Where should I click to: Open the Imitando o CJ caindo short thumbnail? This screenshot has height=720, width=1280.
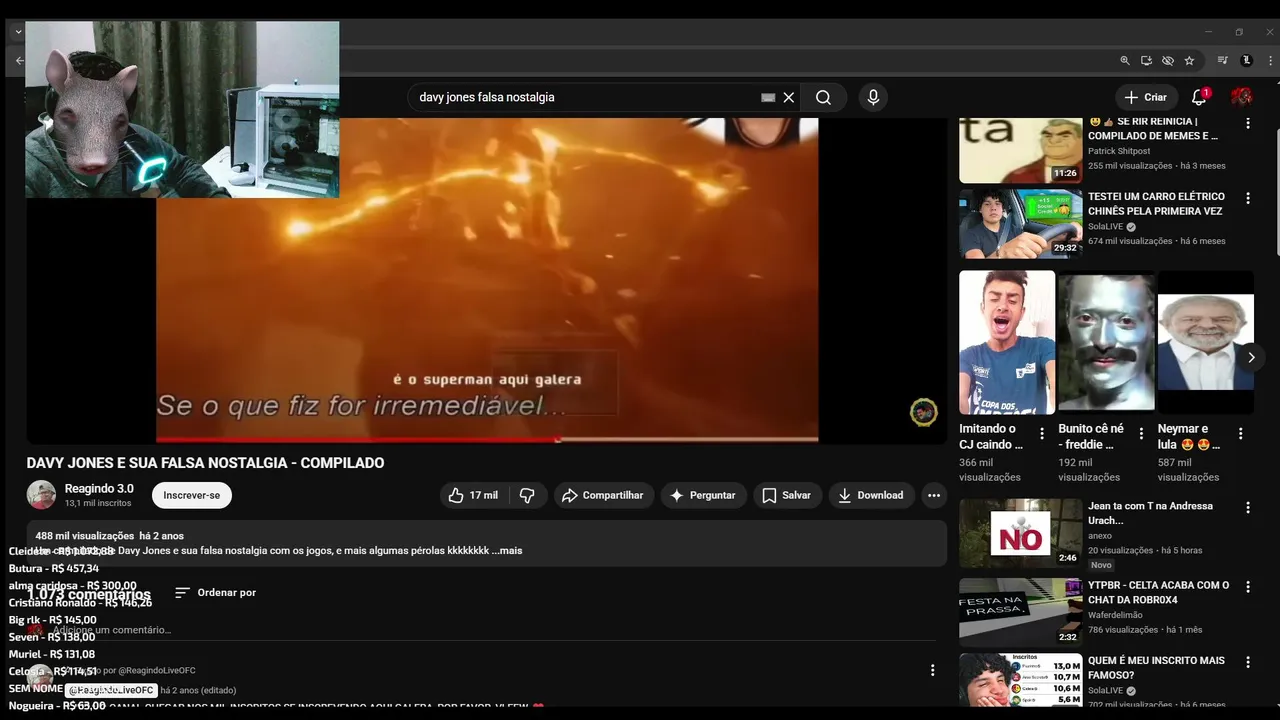pos(1007,342)
